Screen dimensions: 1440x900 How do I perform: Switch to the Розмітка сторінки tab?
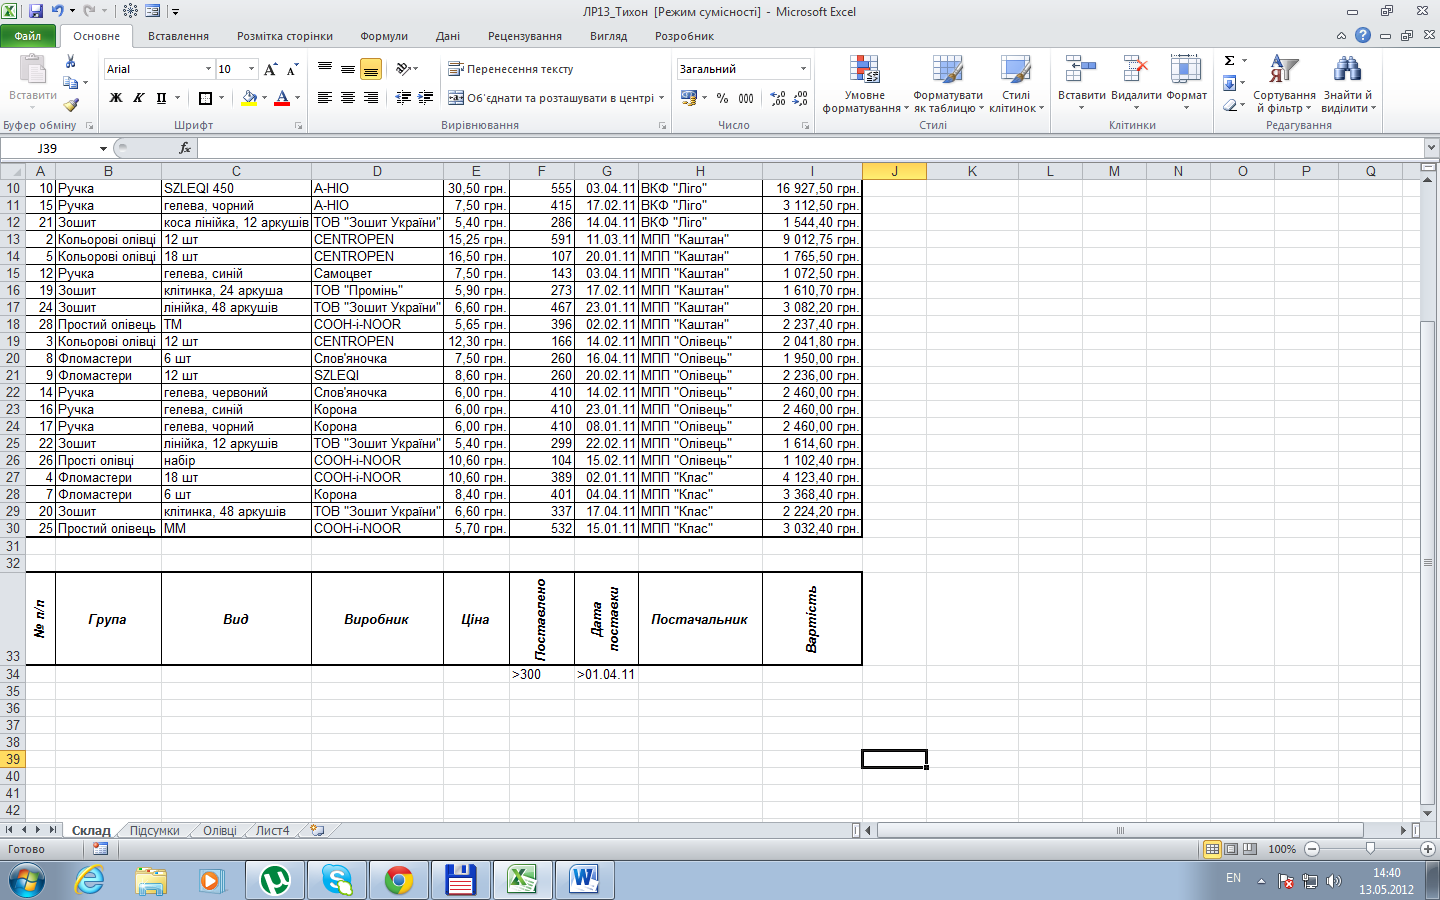285,36
